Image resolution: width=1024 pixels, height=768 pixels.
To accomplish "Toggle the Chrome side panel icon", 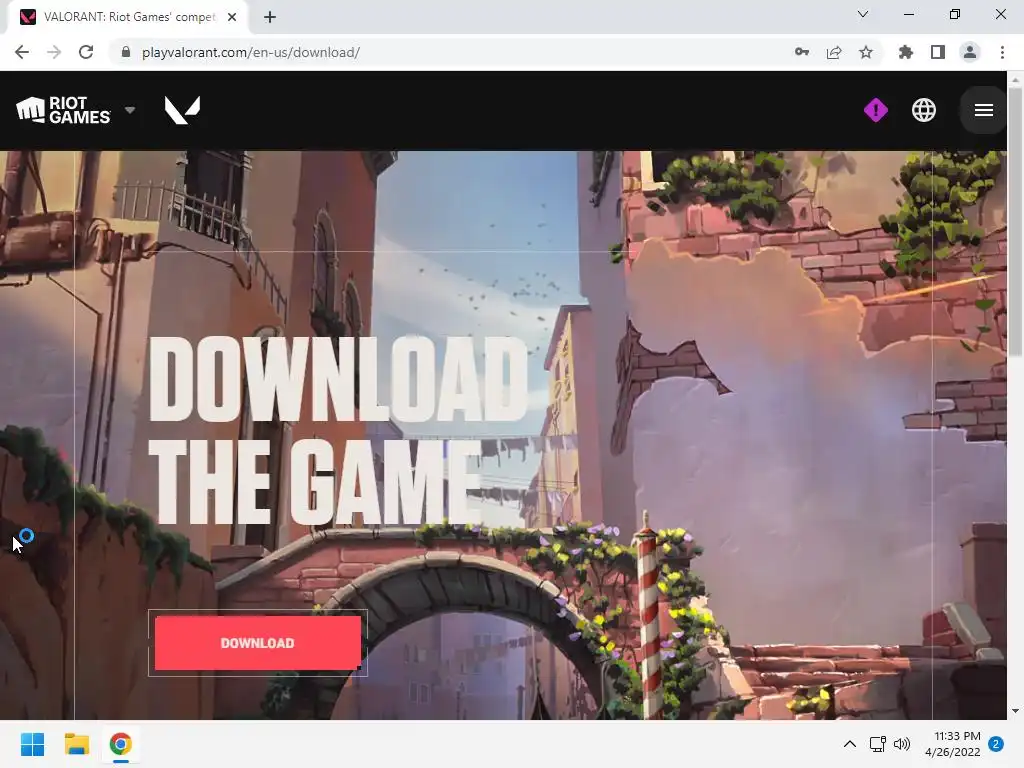I will pos(938,52).
